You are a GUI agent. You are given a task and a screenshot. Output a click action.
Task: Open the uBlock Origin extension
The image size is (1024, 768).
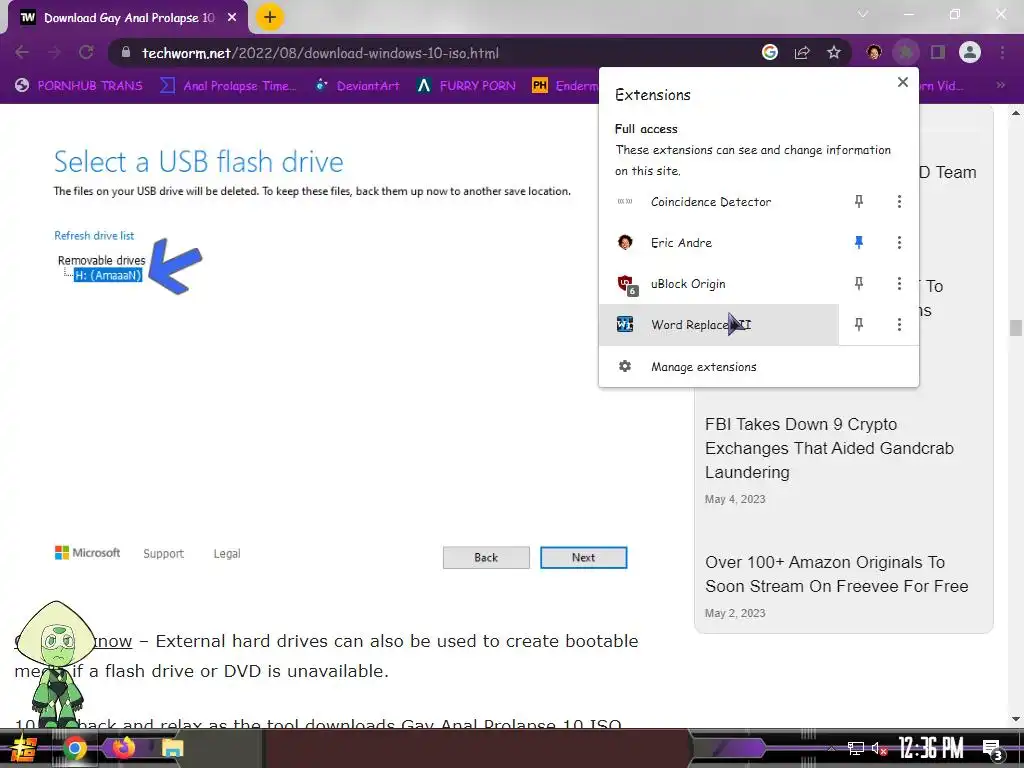[718, 284]
